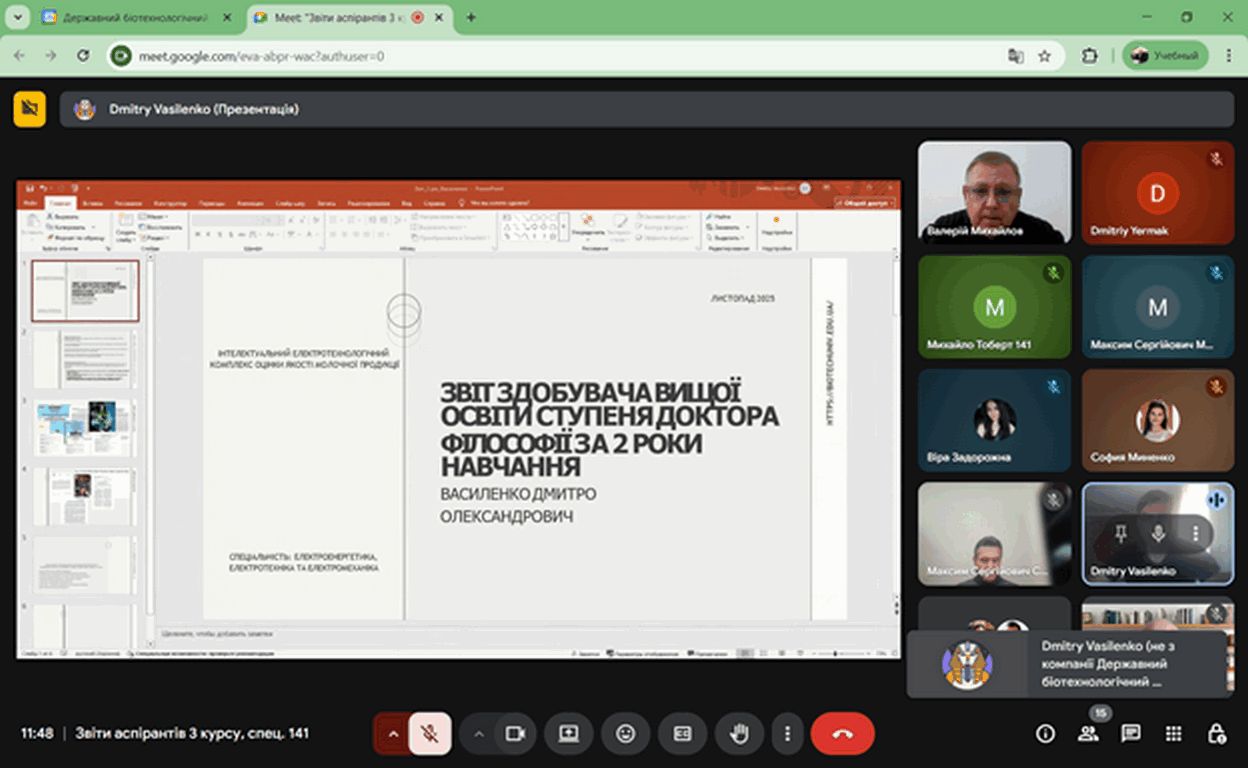1248x768 pixels.
Task: Open meeting details info icon
Action: [x=1045, y=734]
